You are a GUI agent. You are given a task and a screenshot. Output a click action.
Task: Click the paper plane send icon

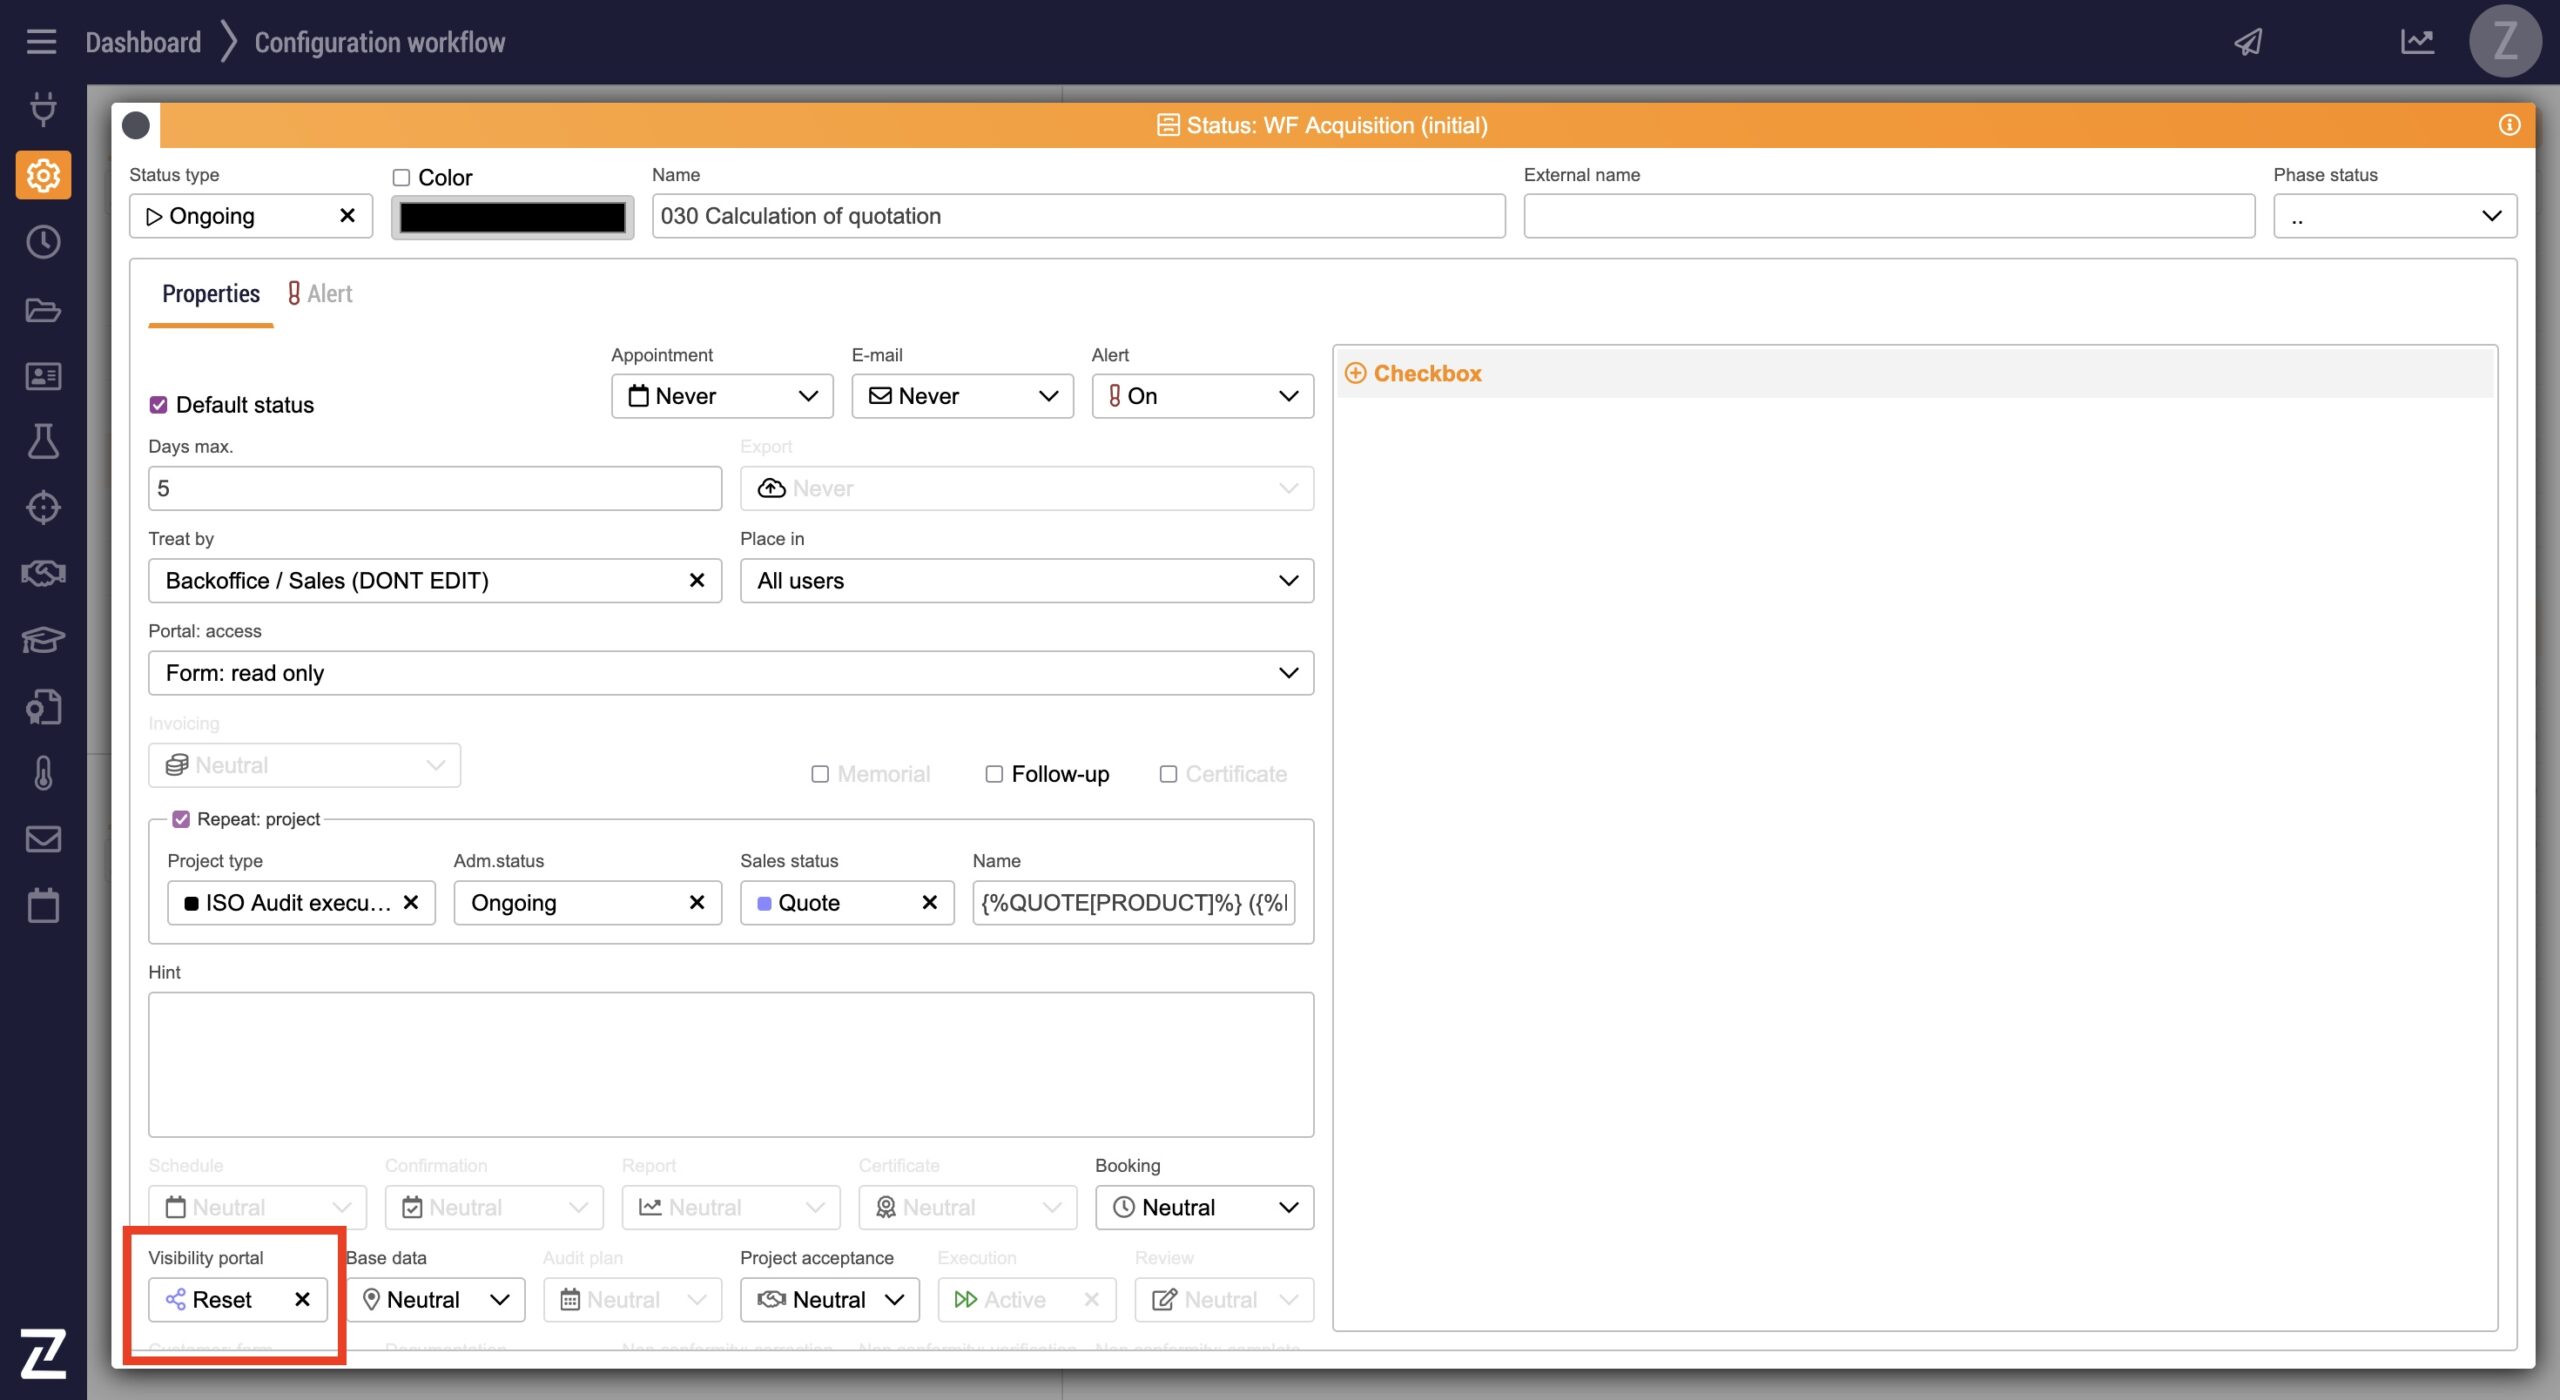2249,42
